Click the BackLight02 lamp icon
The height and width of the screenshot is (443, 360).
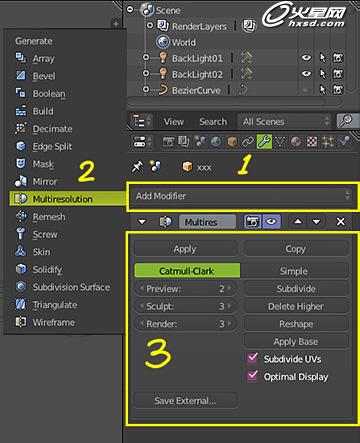coord(163,73)
